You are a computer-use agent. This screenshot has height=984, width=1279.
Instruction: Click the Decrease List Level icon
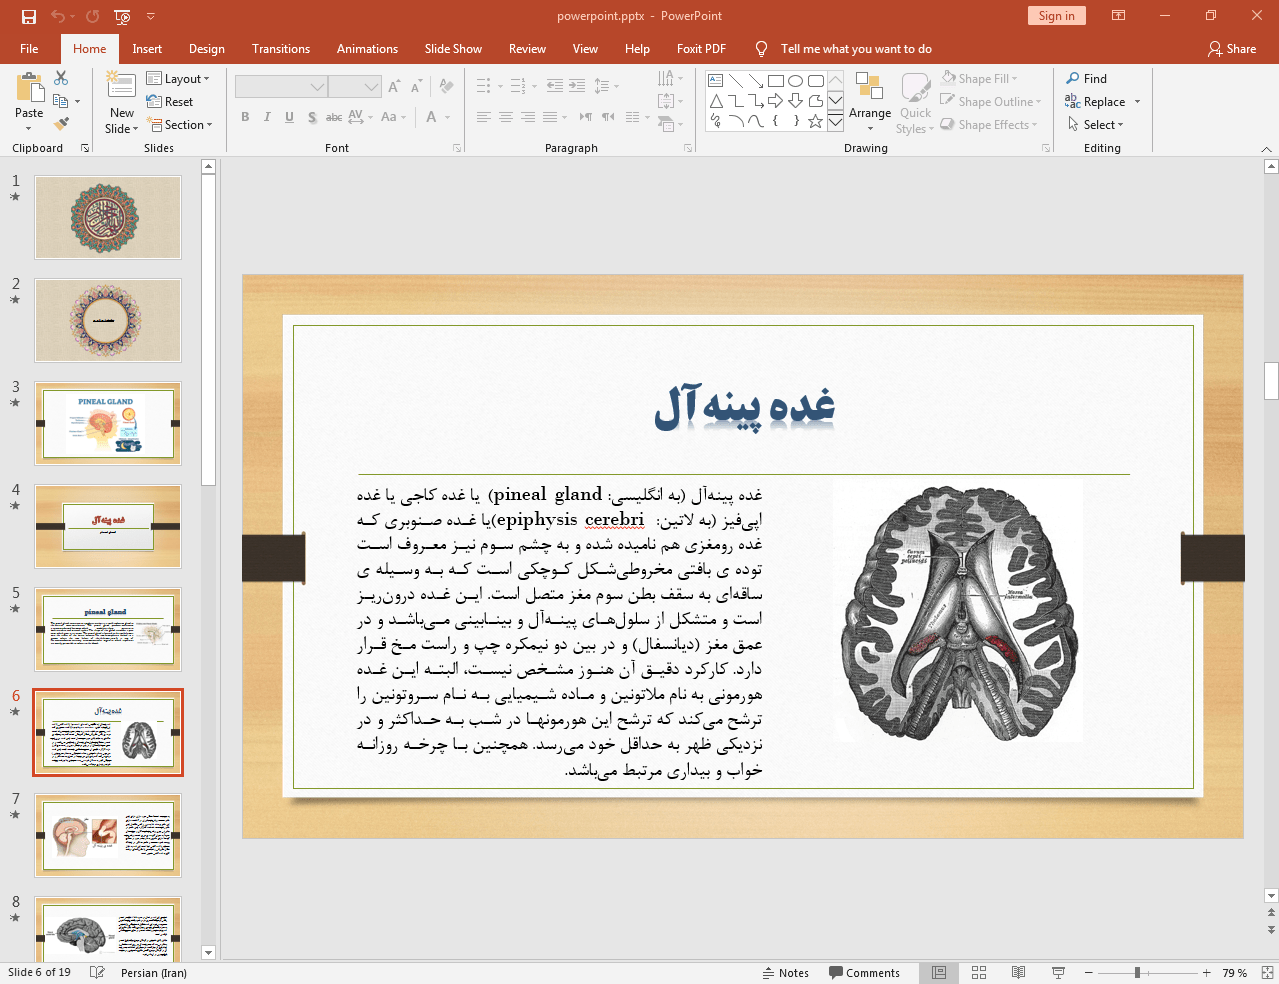click(x=555, y=86)
